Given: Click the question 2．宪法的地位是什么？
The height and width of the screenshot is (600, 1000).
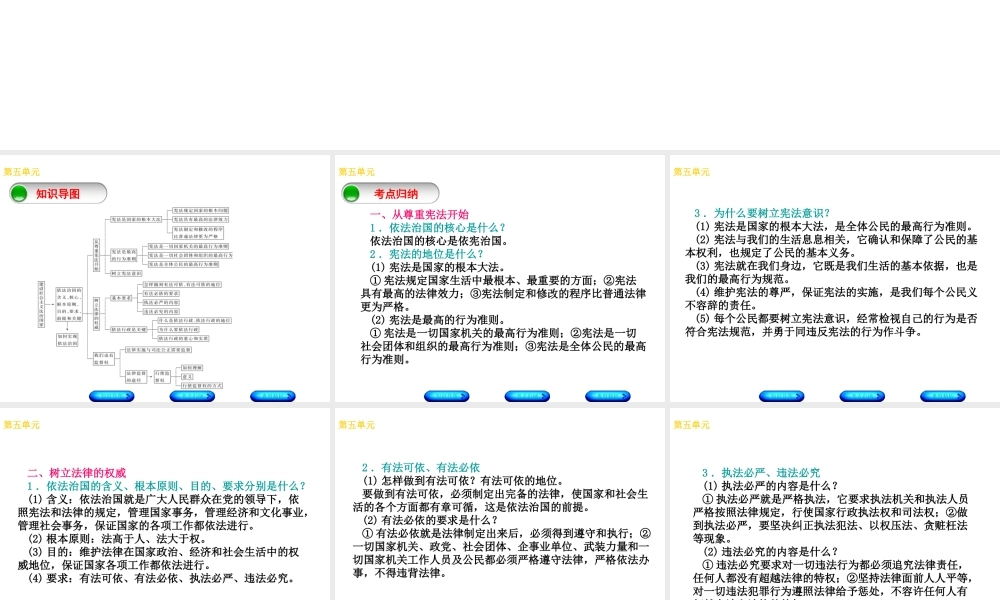Looking at the screenshot, I should [427, 254].
